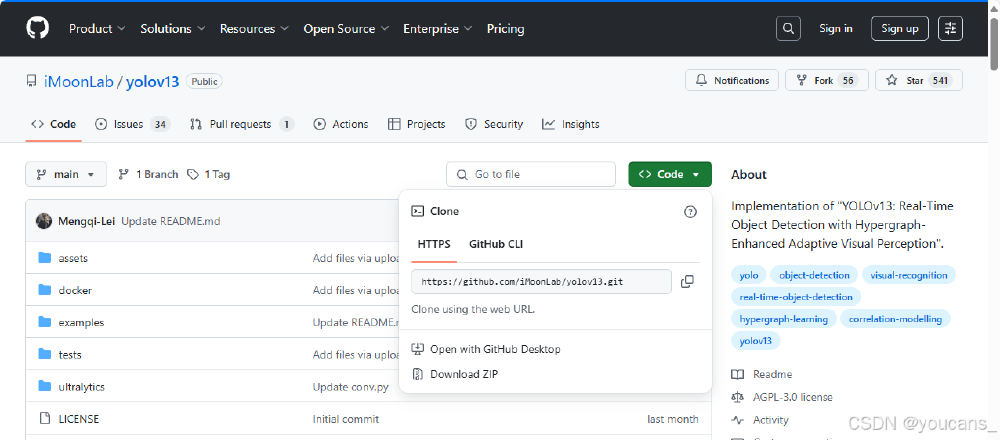Open the ultralytics folder

click(81, 387)
